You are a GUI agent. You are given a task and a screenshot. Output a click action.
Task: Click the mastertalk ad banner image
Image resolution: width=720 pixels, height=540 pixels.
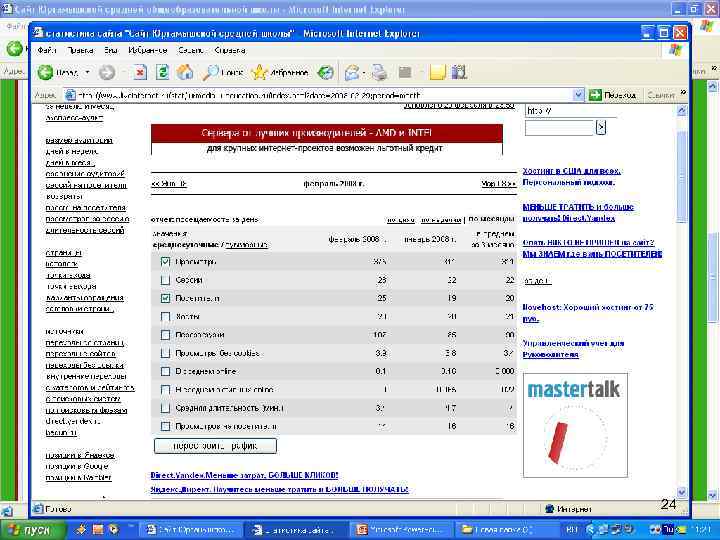pyautogui.click(x=575, y=425)
